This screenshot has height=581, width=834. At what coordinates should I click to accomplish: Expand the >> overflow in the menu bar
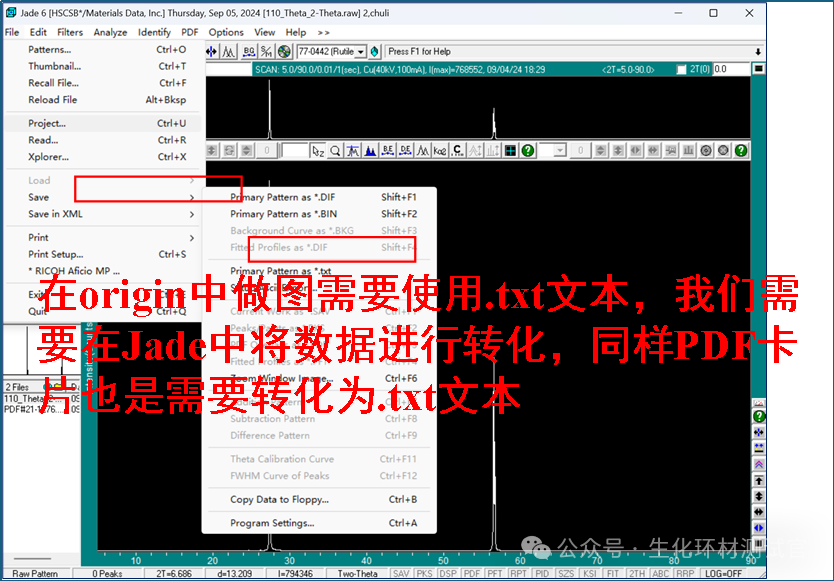(323, 32)
